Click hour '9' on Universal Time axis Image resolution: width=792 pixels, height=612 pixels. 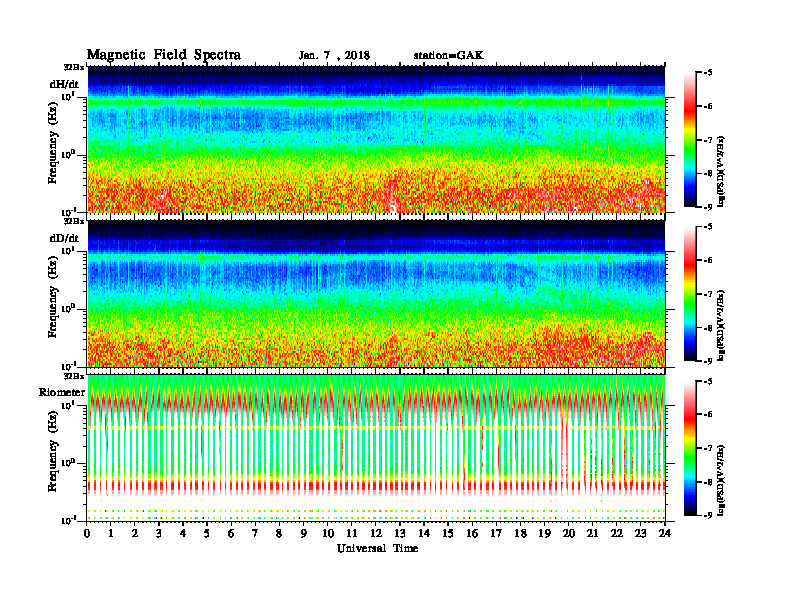pos(304,534)
